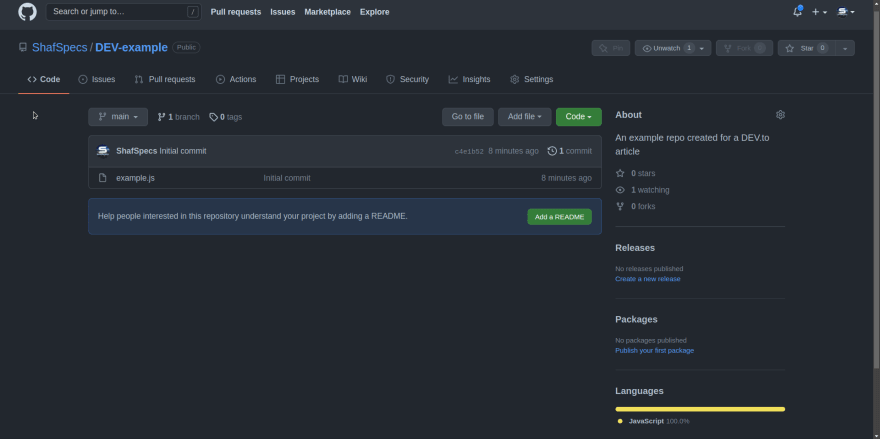This screenshot has height=439, width=880.
Task: View the 1 branch link
Action: (x=178, y=117)
